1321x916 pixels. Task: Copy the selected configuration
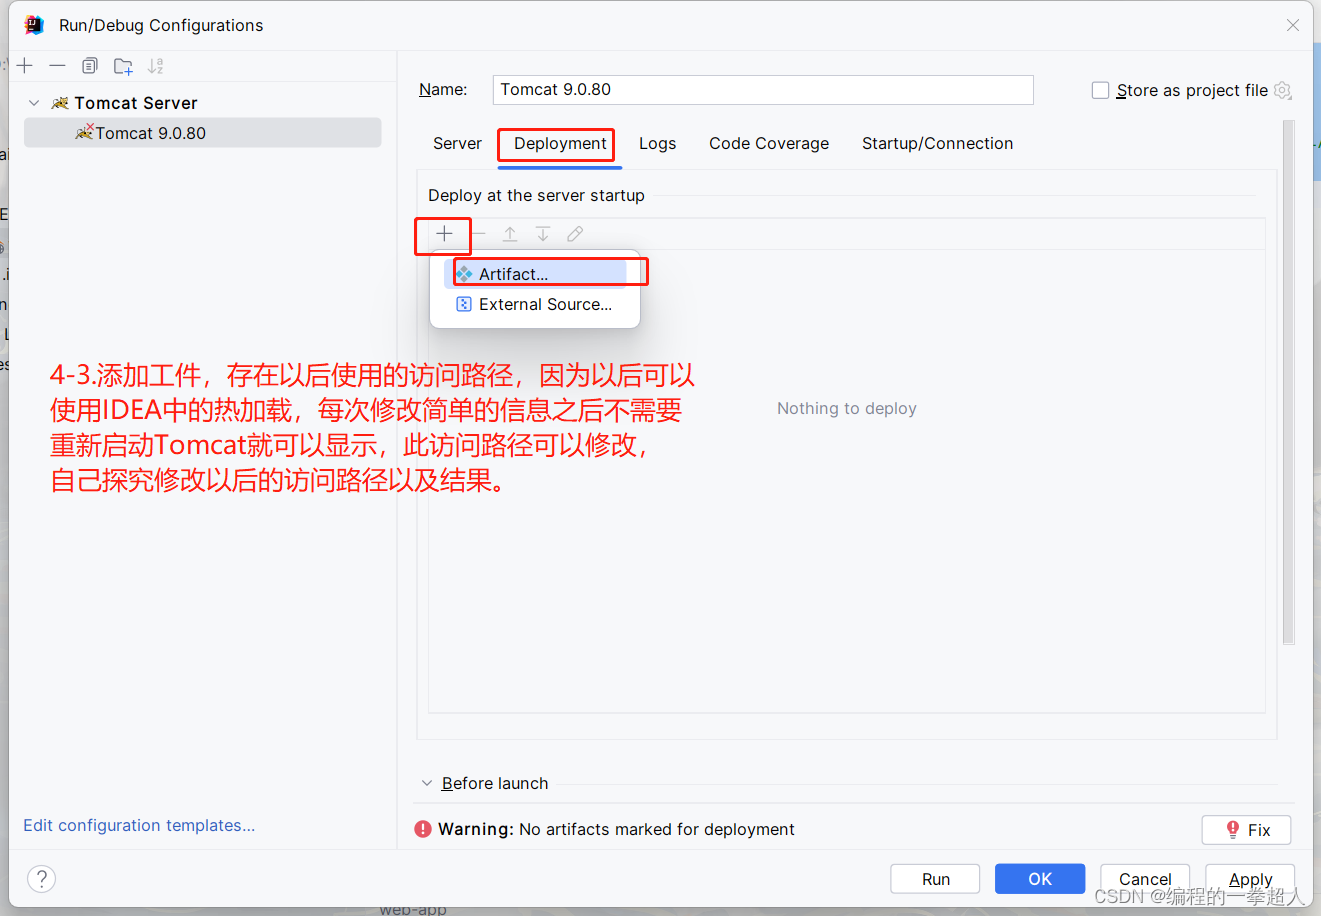tap(90, 66)
